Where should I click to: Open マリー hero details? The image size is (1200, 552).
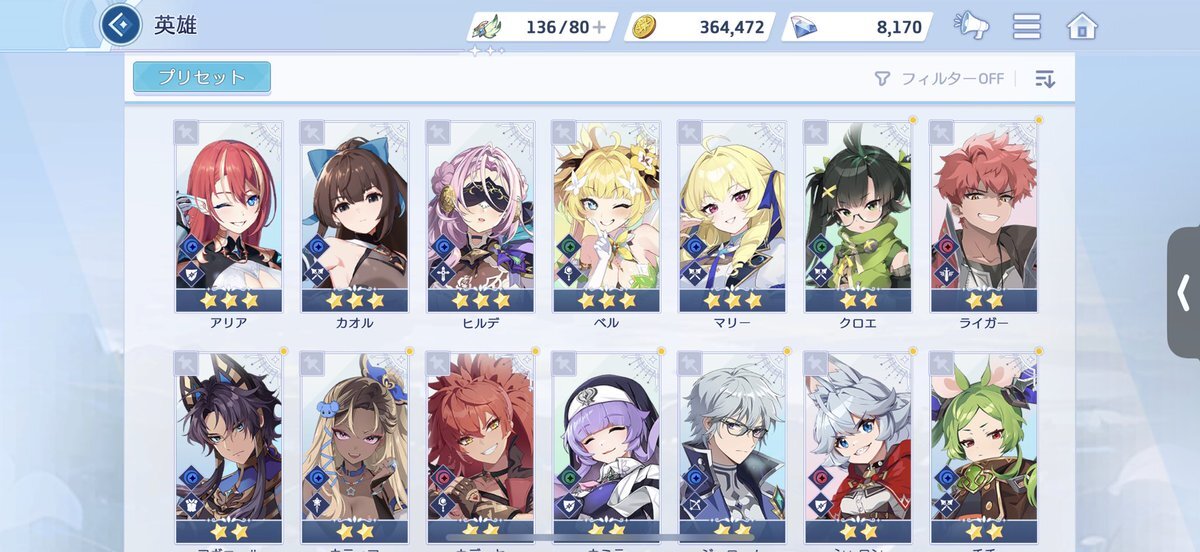[x=732, y=216]
